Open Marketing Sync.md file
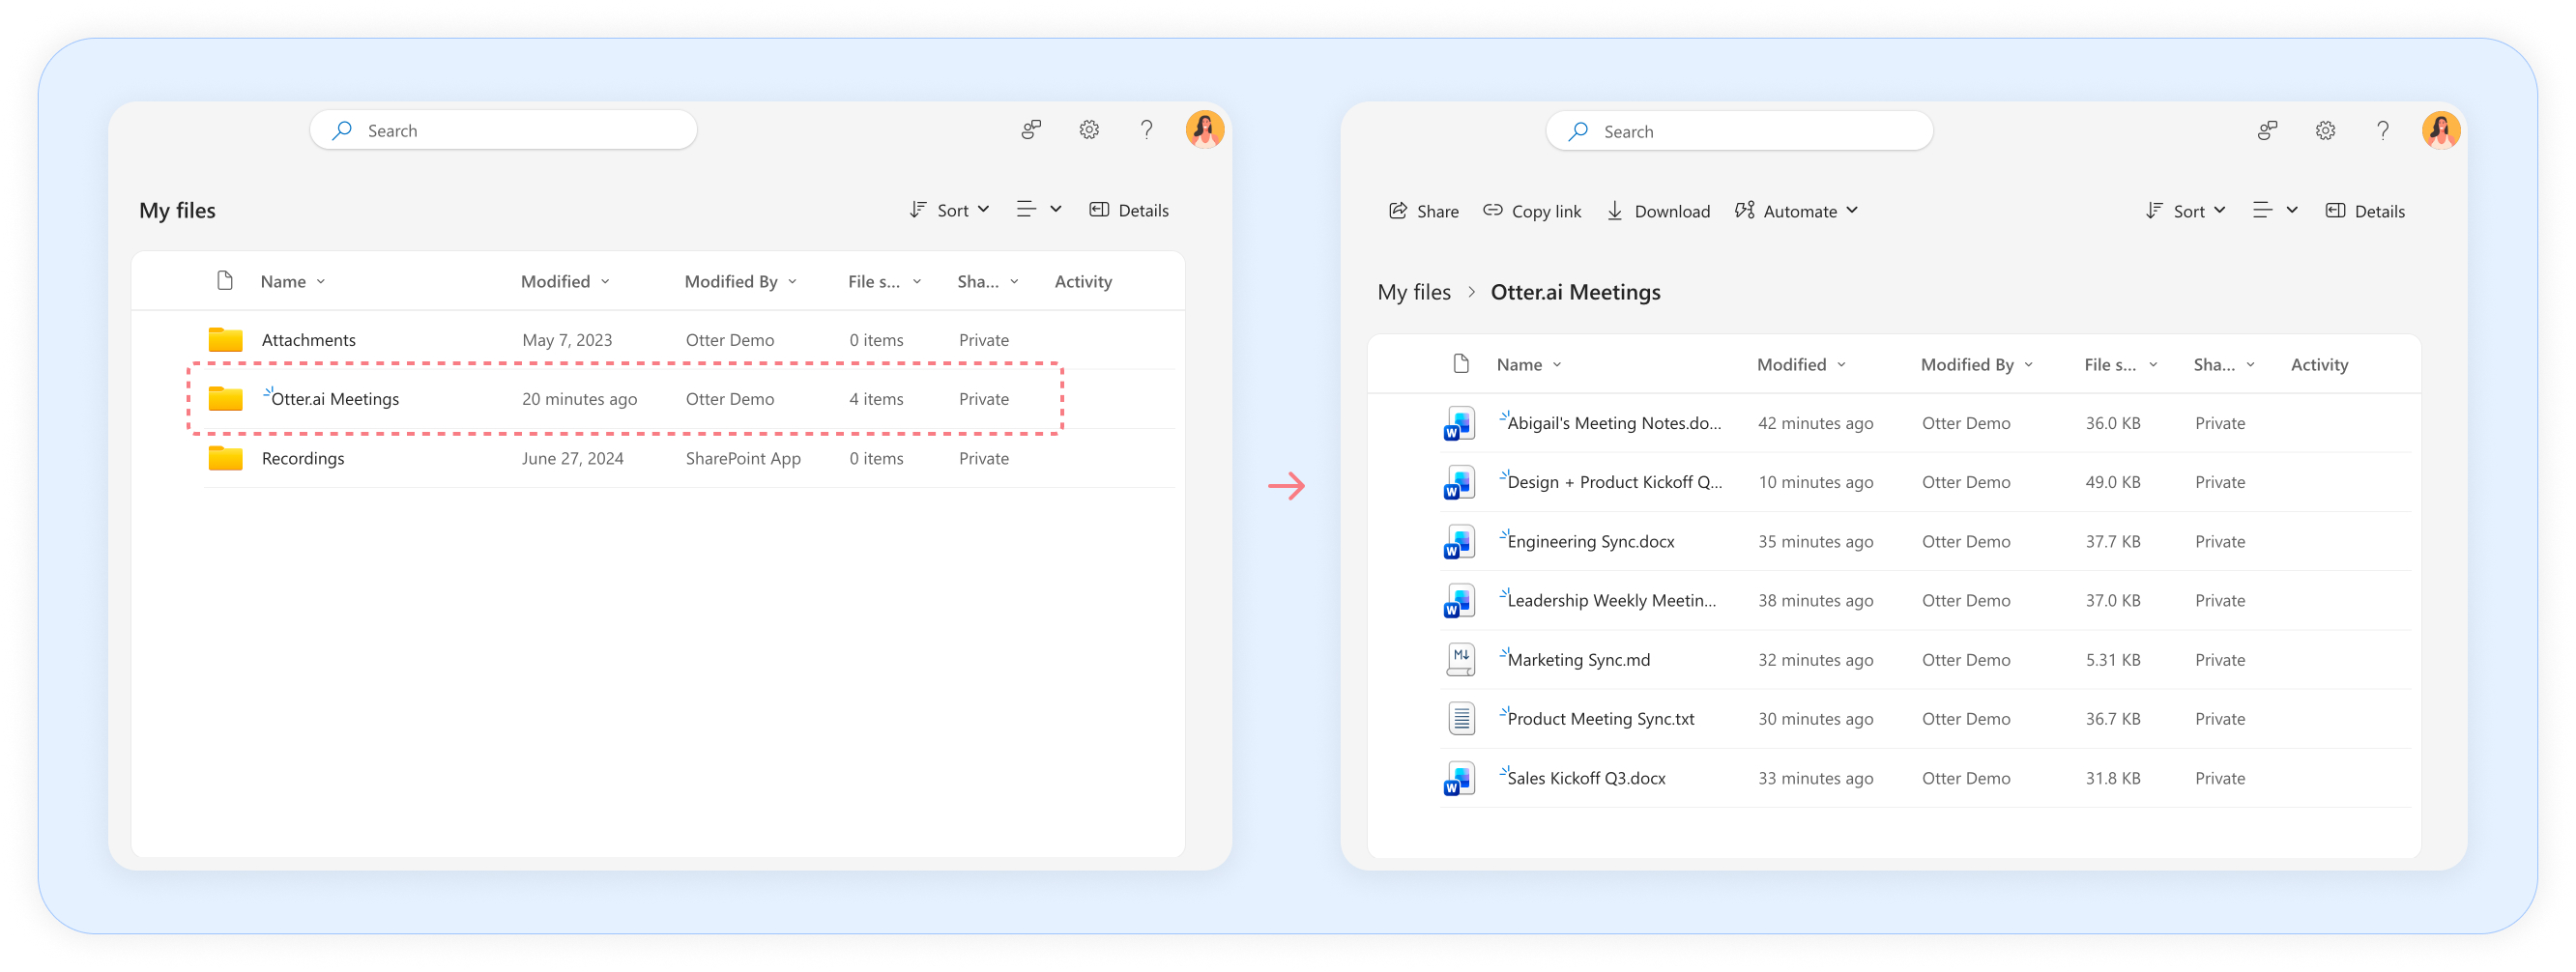The height and width of the screenshot is (972, 2576). coord(1578,659)
